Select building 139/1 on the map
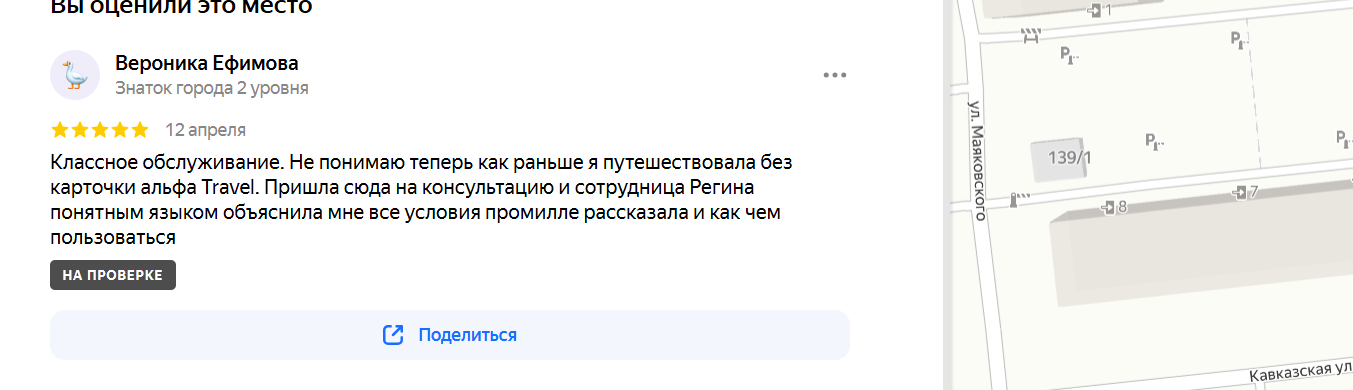 coord(1062,160)
